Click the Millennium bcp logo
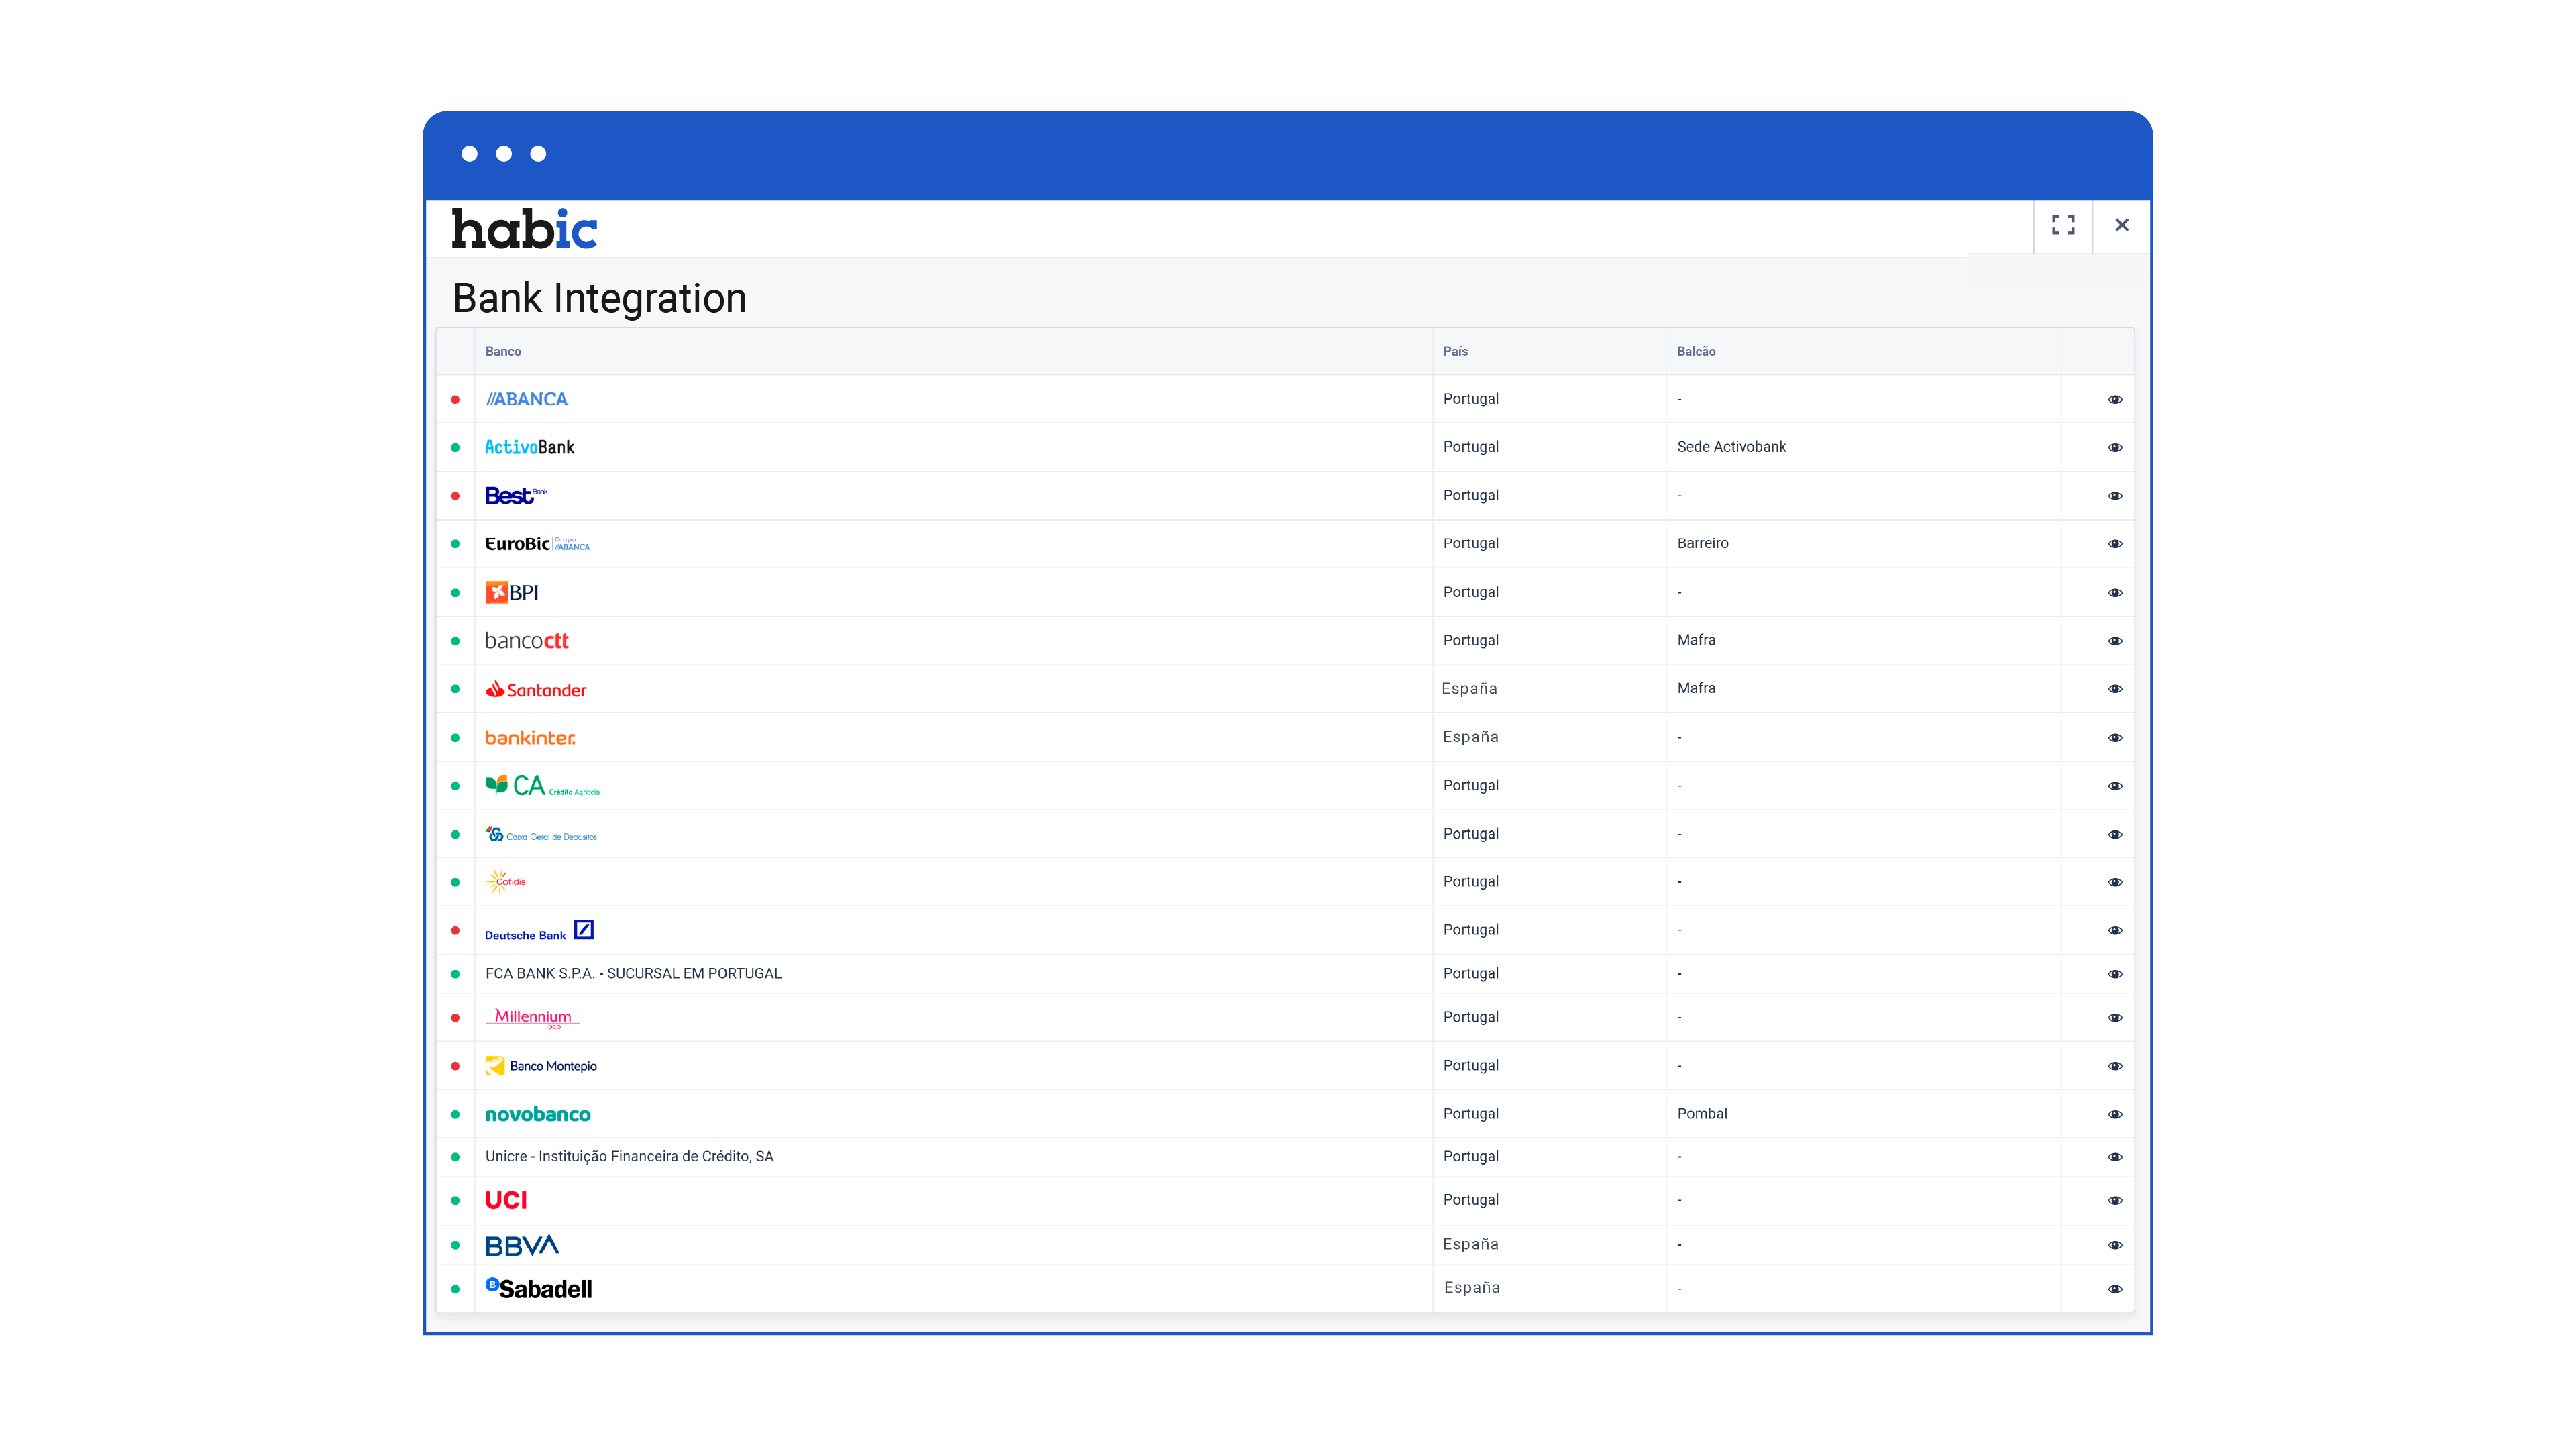The image size is (2576, 1449). click(533, 1018)
